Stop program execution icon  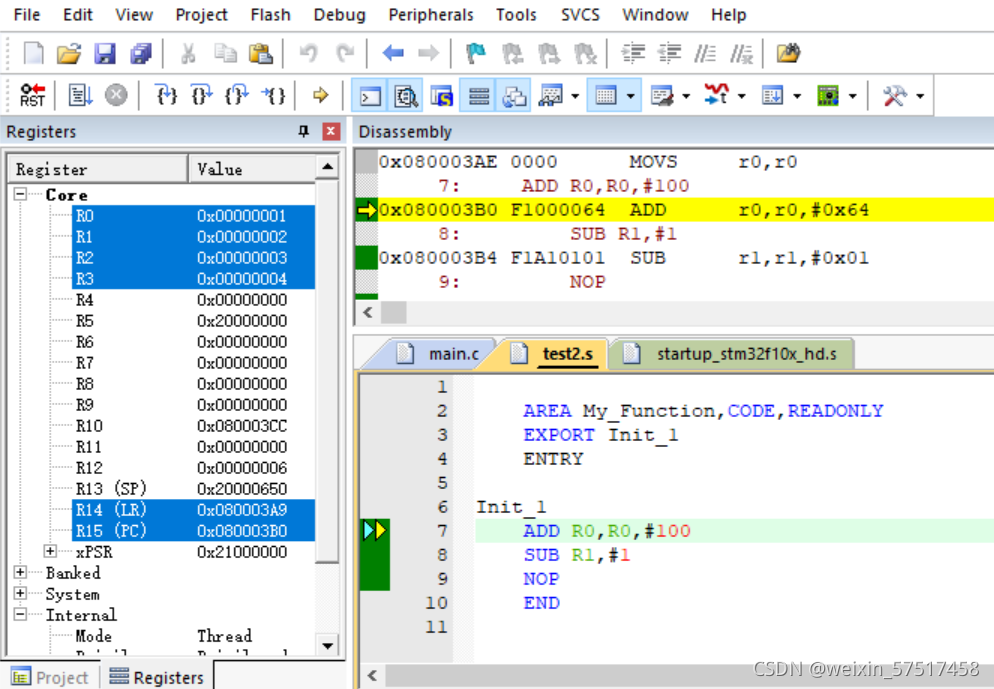tap(115, 96)
